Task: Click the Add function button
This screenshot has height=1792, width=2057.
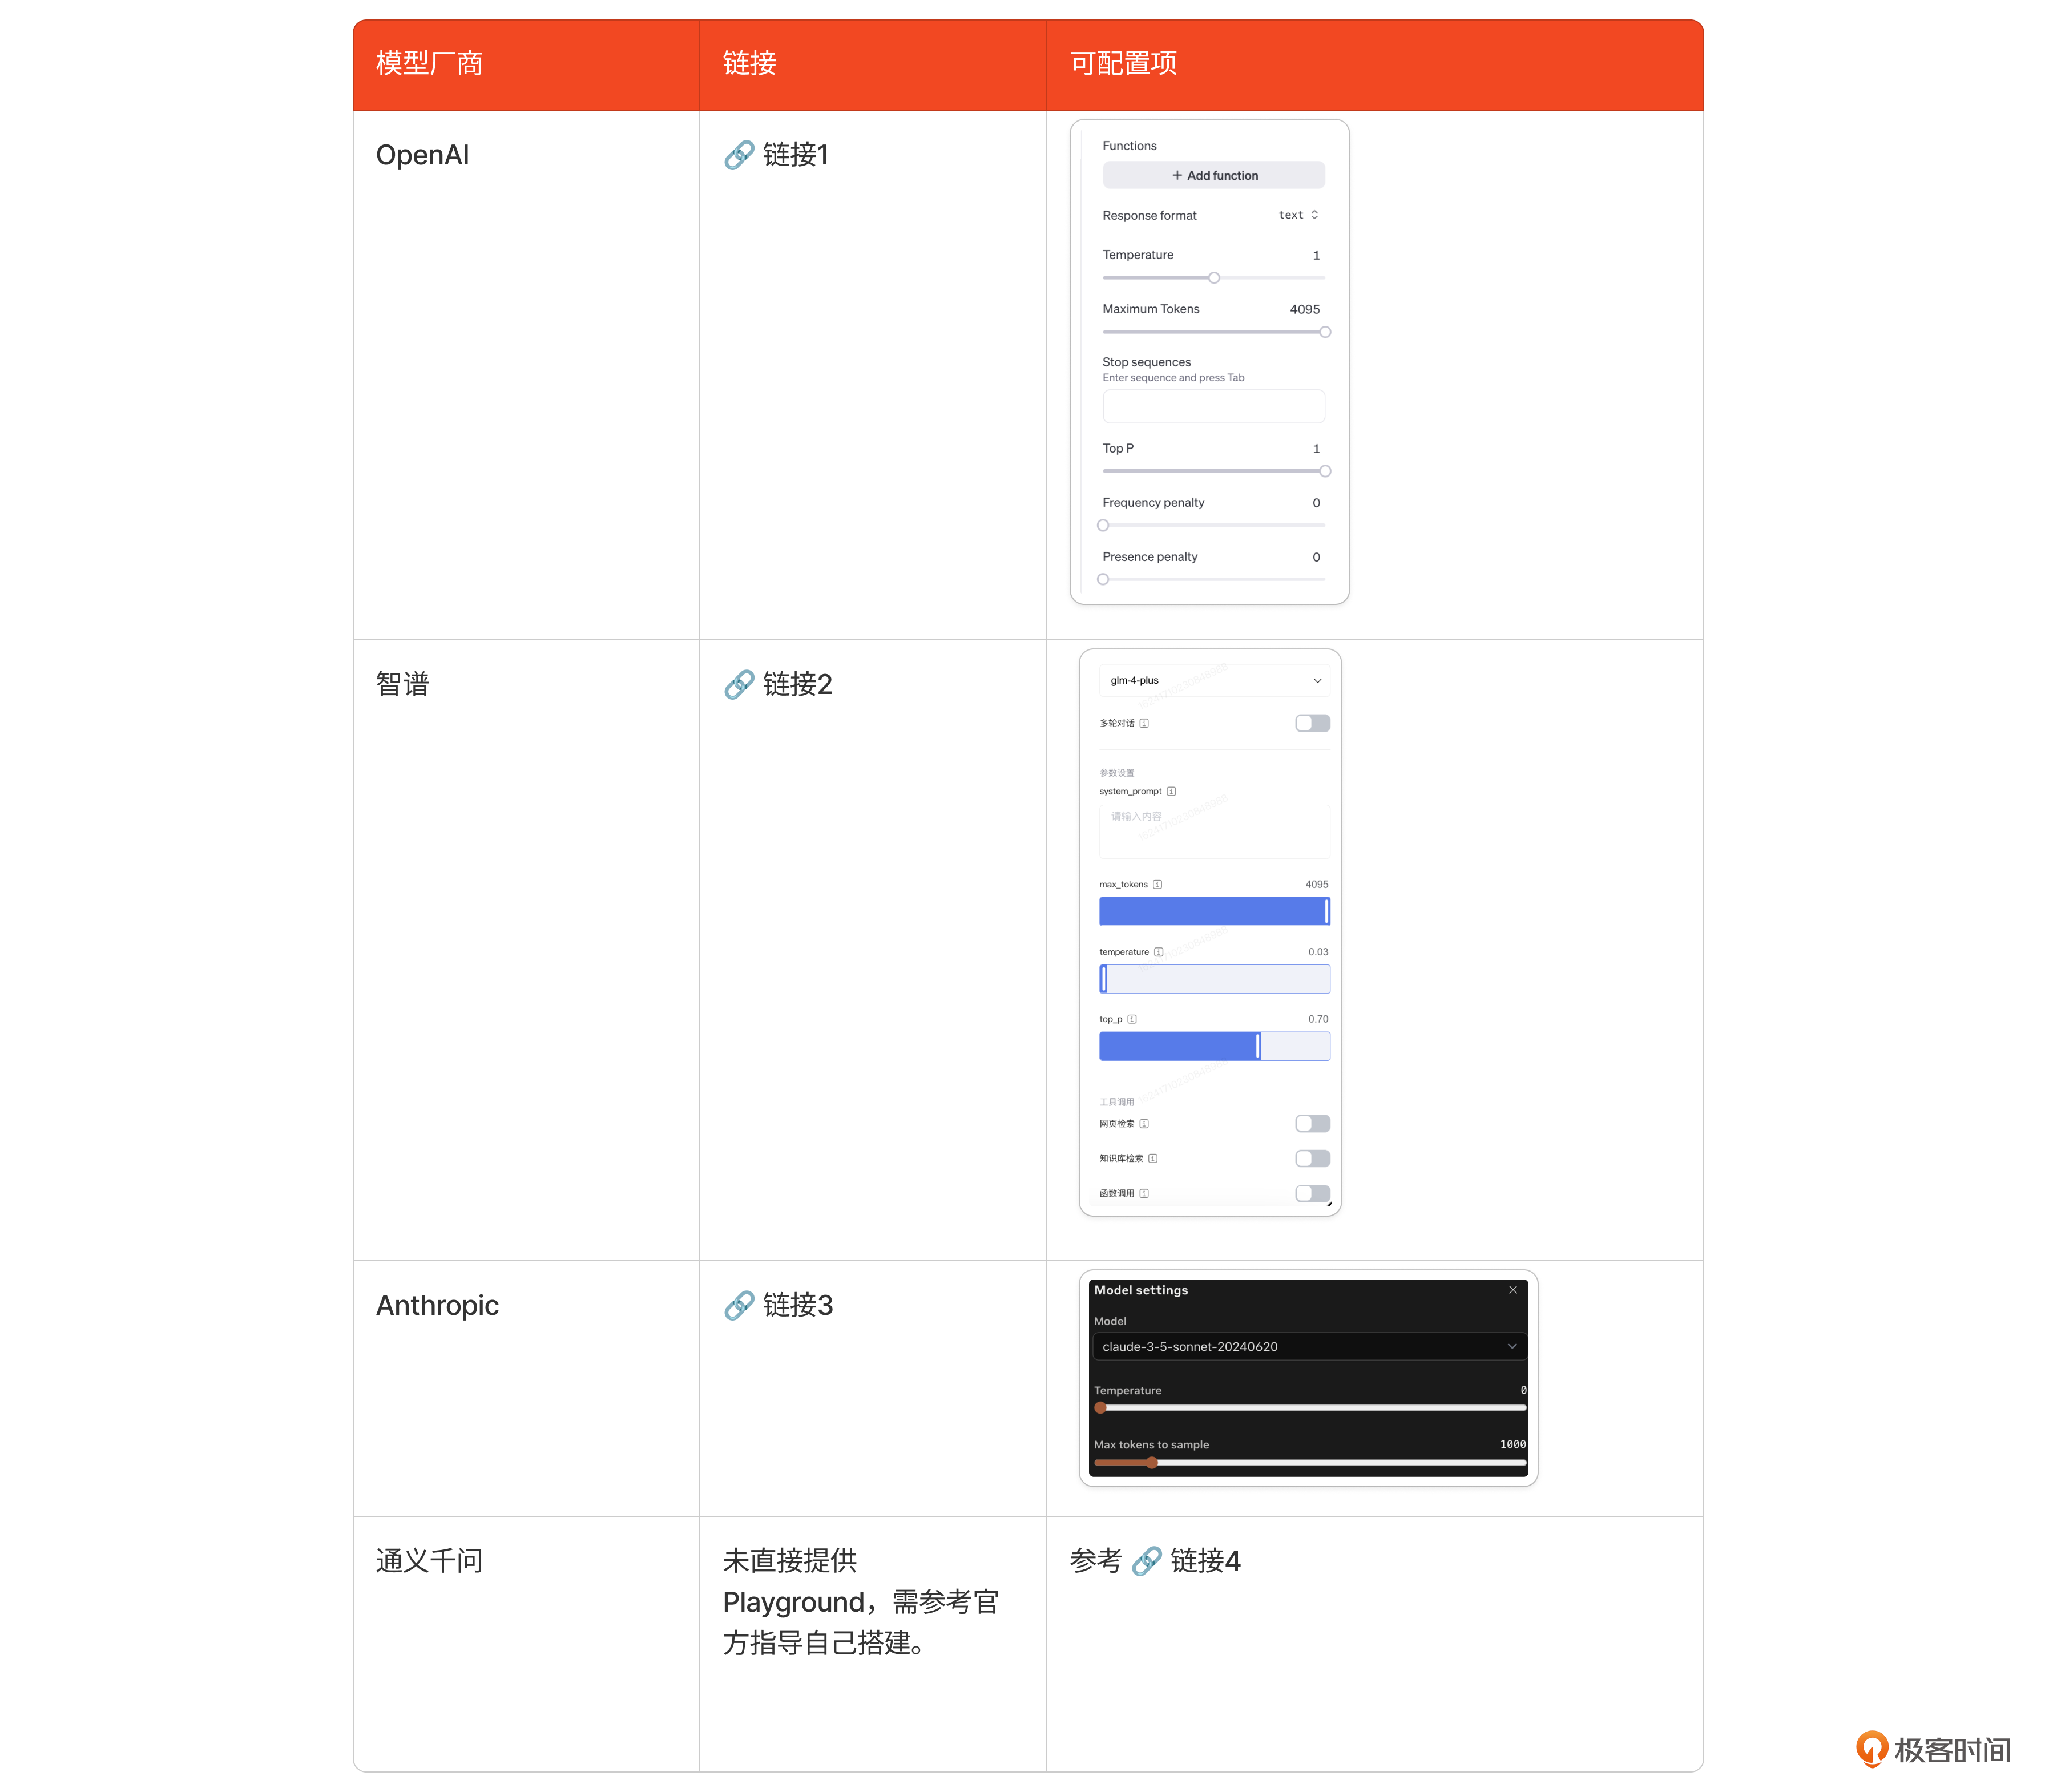Action: (1213, 175)
